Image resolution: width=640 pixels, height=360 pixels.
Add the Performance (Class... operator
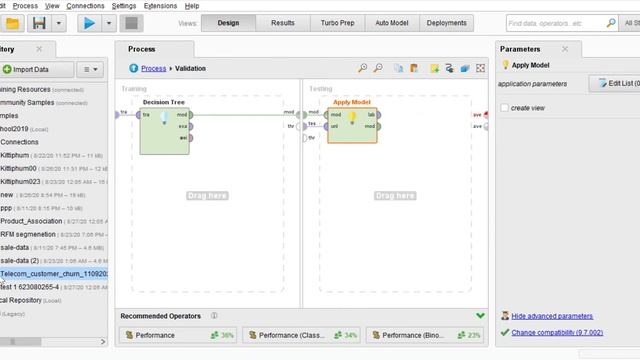[x=302, y=335]
